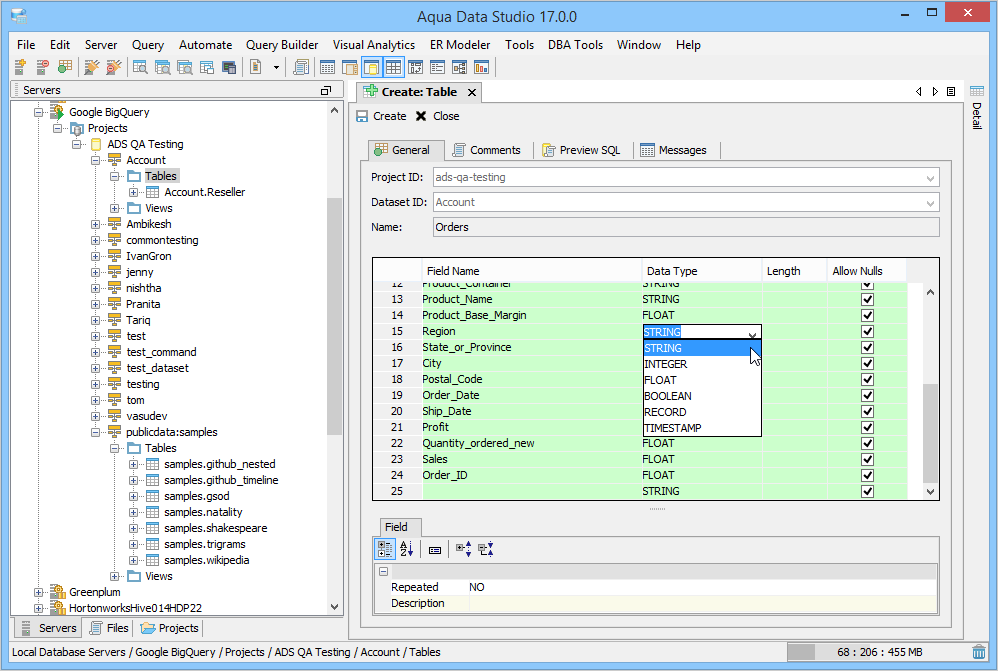The image size is (998, 671).
Task: Click the bar chart Visual Analytics toolbar icon
Action: pyautogui.click(x=482, y=67)
